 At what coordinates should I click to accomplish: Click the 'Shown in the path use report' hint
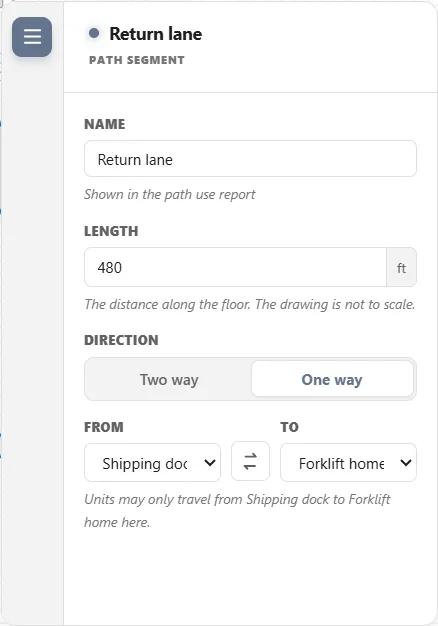(170, 194)
